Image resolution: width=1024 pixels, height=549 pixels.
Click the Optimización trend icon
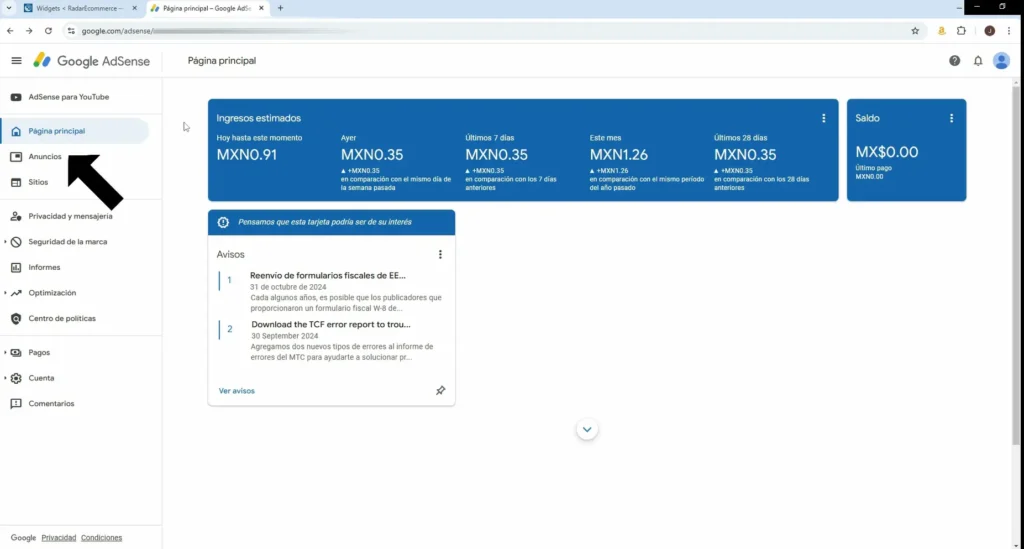(16, 293)
